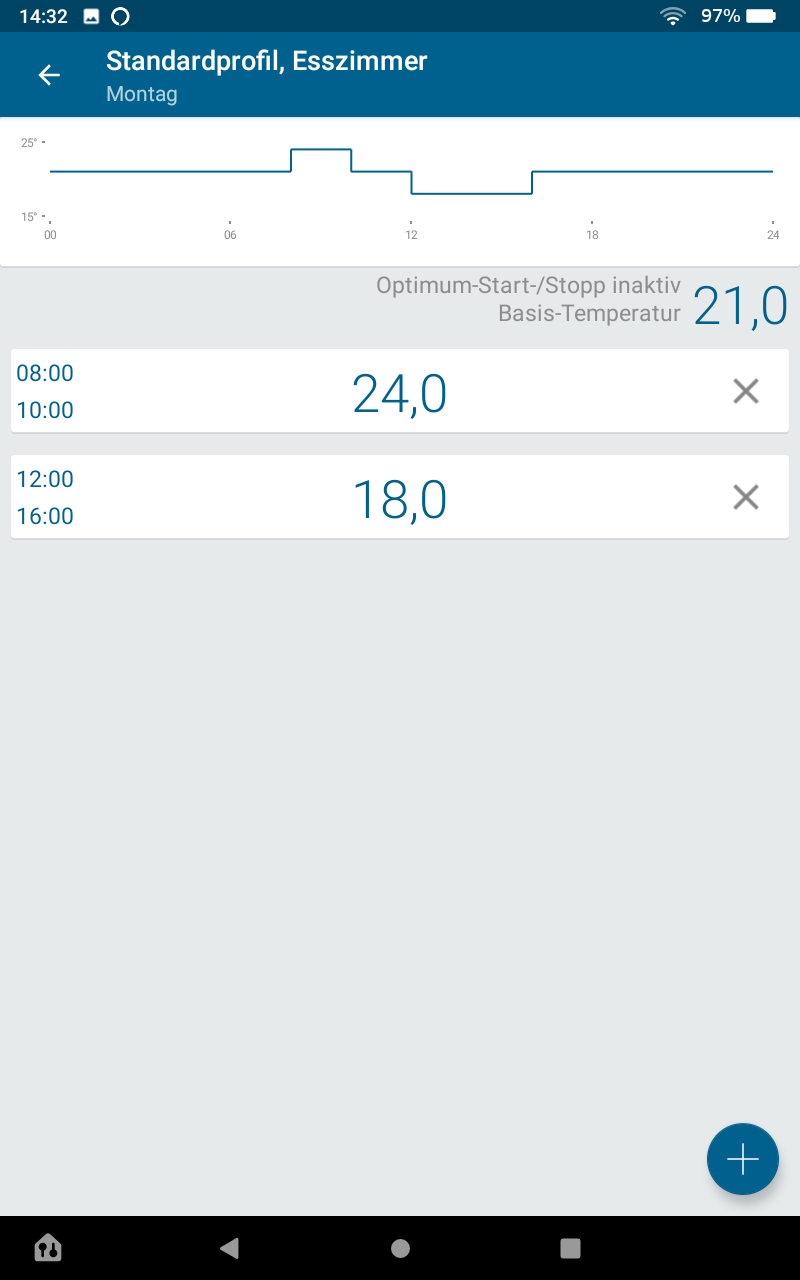800x1280 pixels.
Task: Change the 08:00 start time
Action: point(45,373)
